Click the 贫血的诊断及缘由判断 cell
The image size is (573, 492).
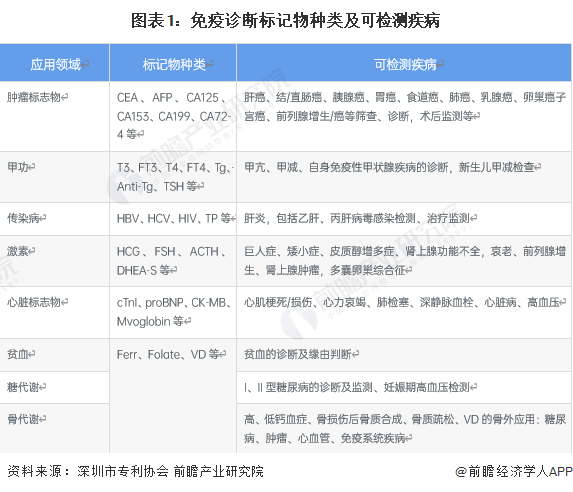pos(404,355)
